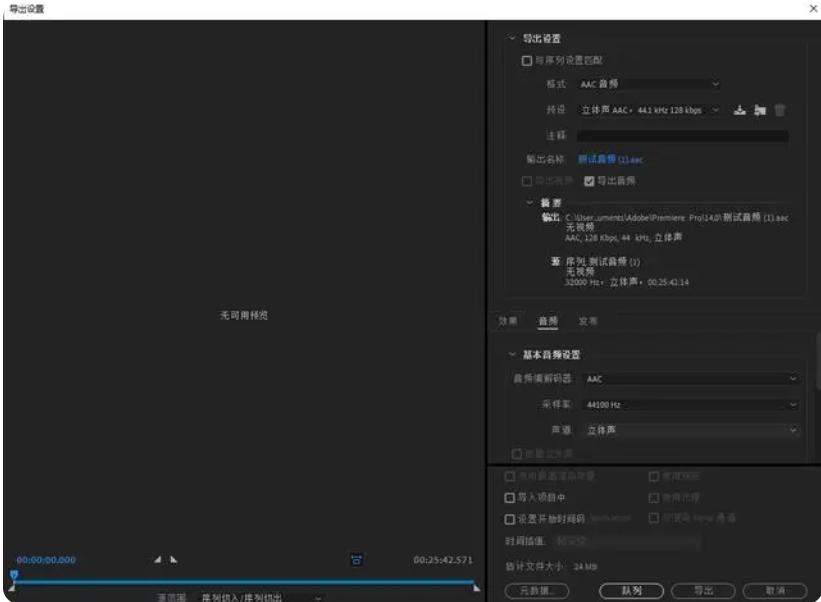821x602 pixels.
Task: Click the 导出 button
Action: (706, 590)
